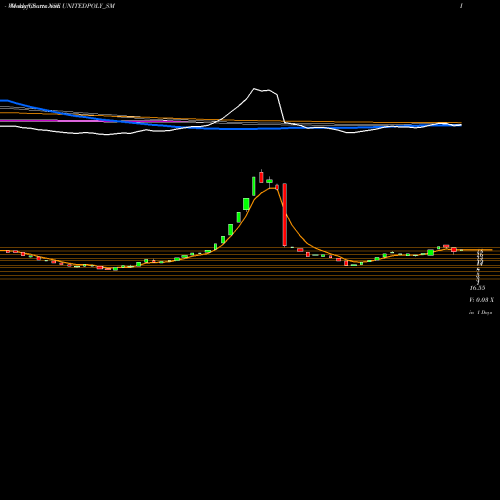Click the peak of the white indicator line
The height and width of the screenshot is (500, 500).
254,89
